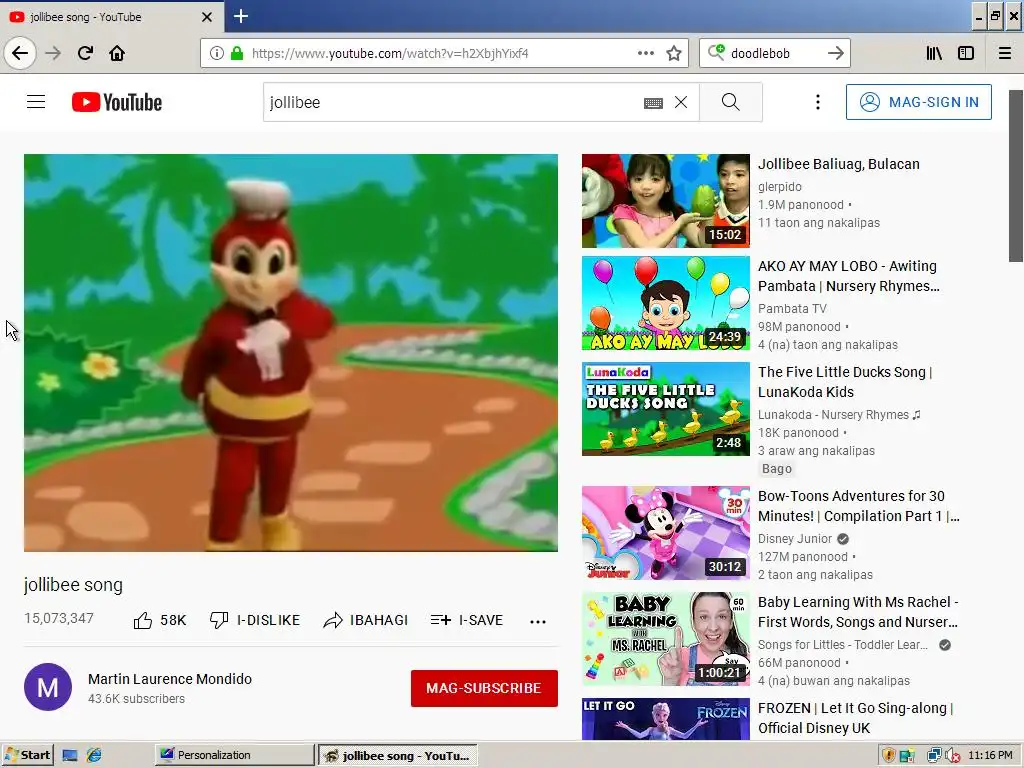Click the security shield tray icon
Image resolution: width=1024 pixels, height=768 pixels.
[x=888, y=756]
